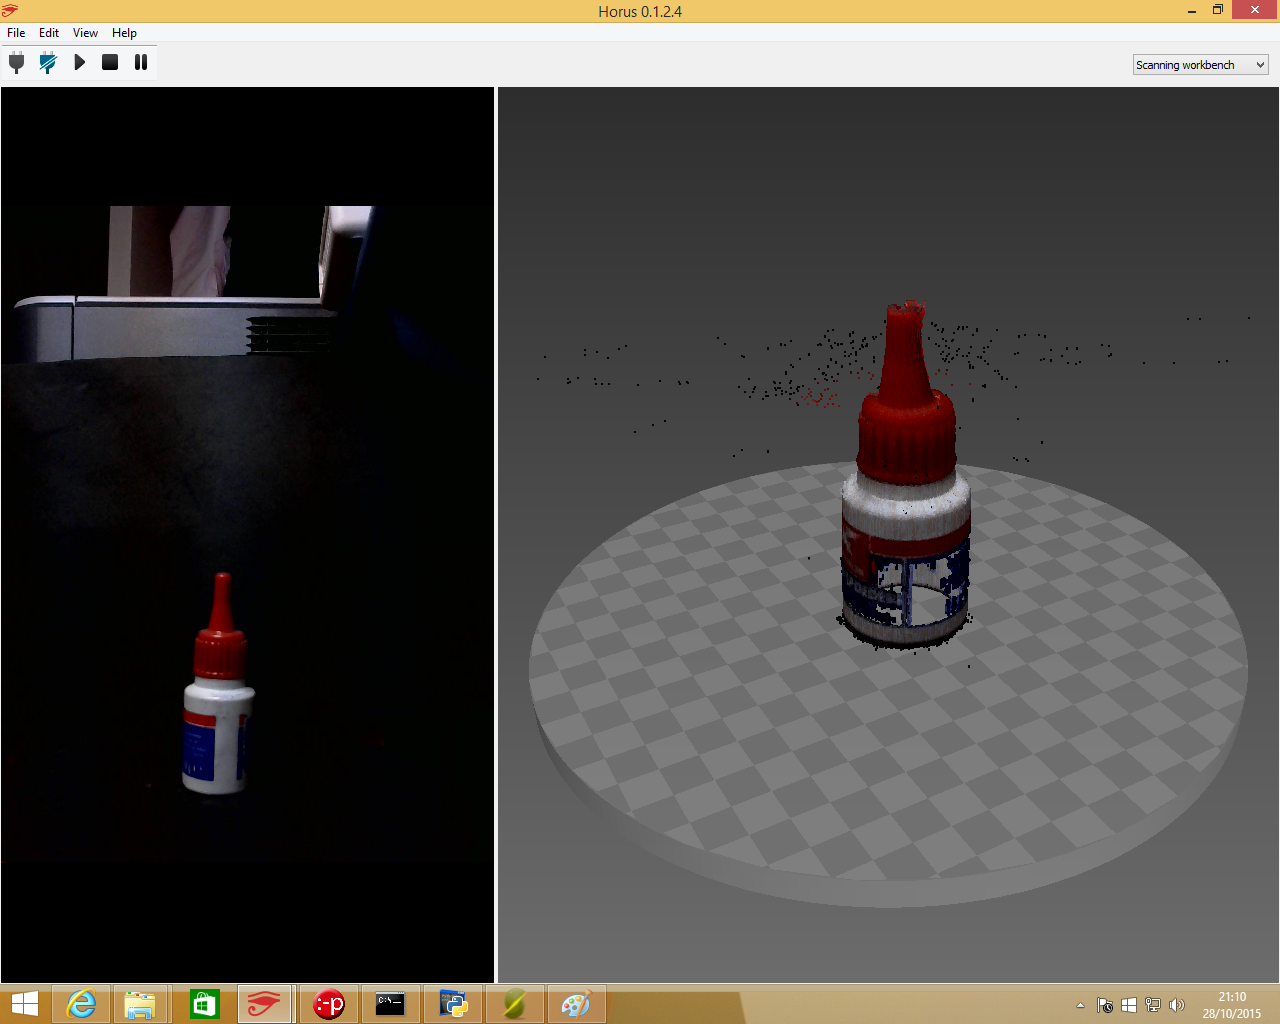Pause the scan with the pause button

(x=141, y=62)
